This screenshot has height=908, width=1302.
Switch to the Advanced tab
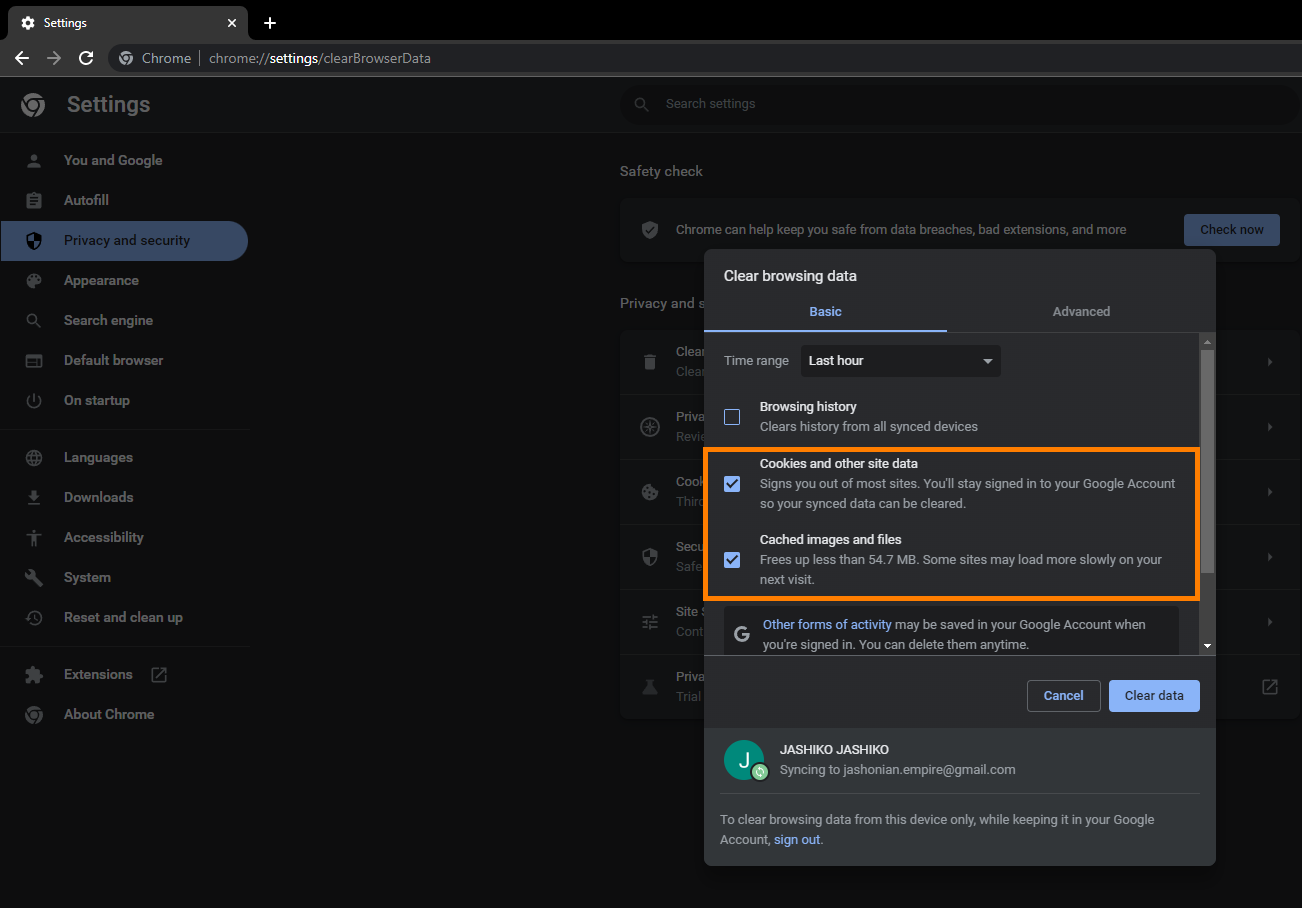pyautogui.click(x=1081, y=311)
